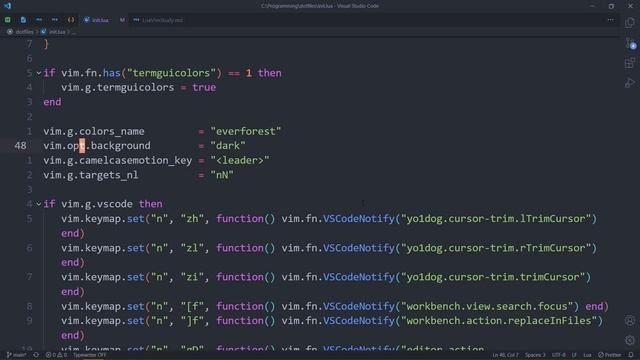Screen dimensions: 640x360
Task: Open the editor More Actions ellipsis menu
Action: pos(610,20)
